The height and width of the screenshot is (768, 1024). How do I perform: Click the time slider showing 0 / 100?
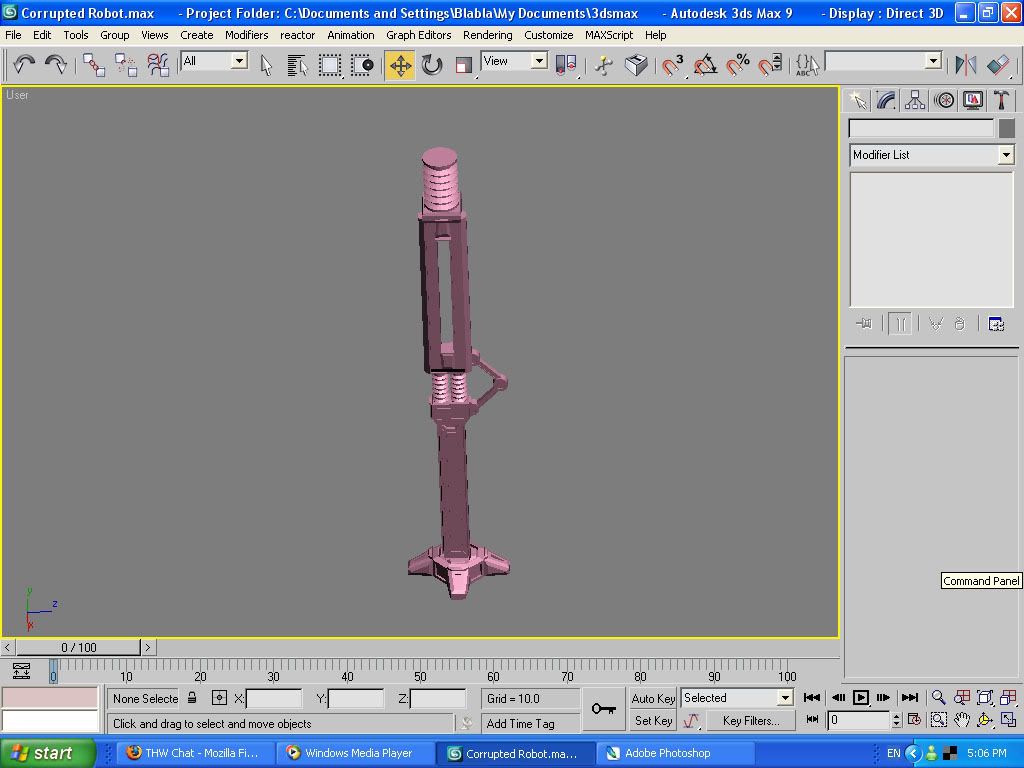click(78, 647)
